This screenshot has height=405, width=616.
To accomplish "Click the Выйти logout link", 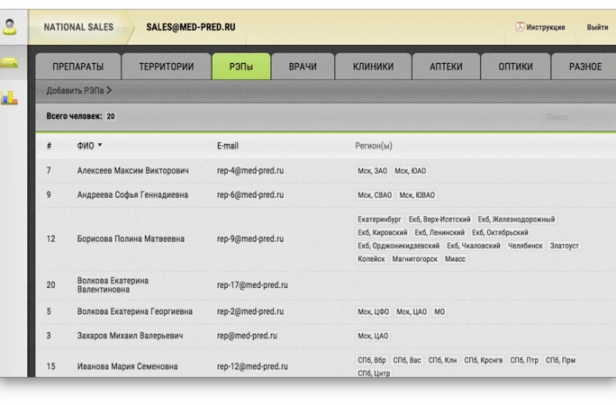I will point(597,28).
